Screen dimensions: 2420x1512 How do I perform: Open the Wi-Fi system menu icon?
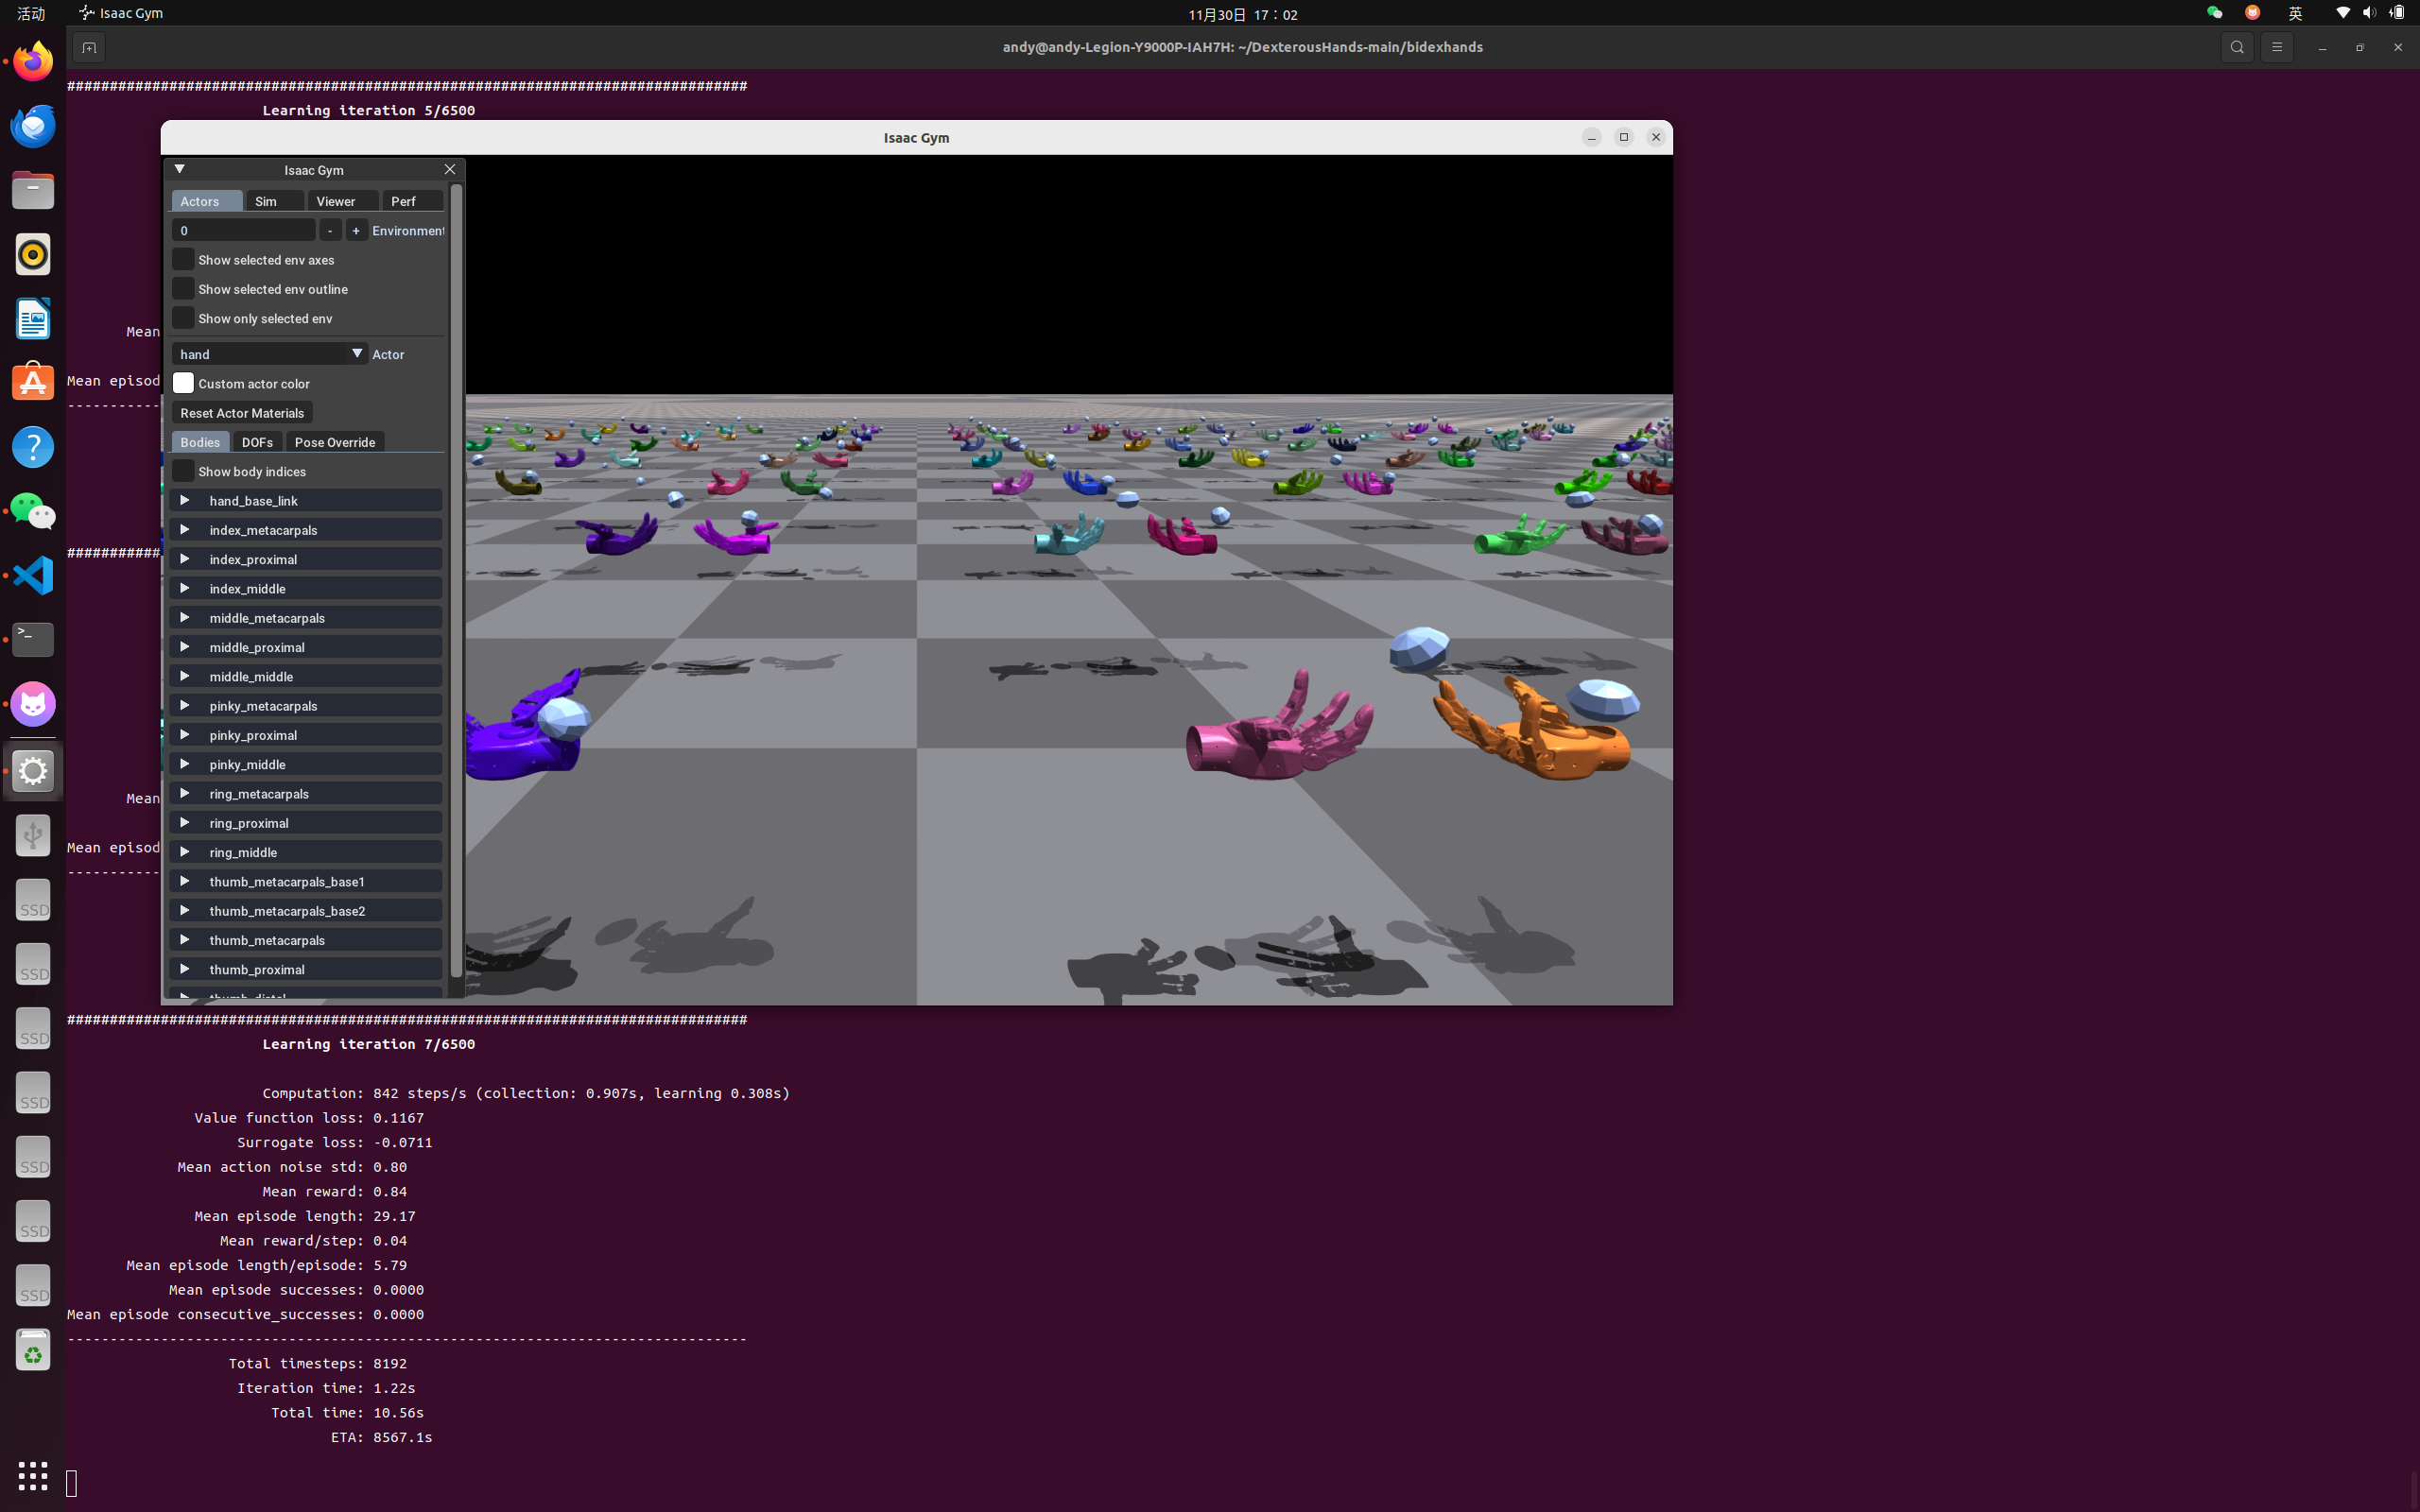(x=2343, y=13)
